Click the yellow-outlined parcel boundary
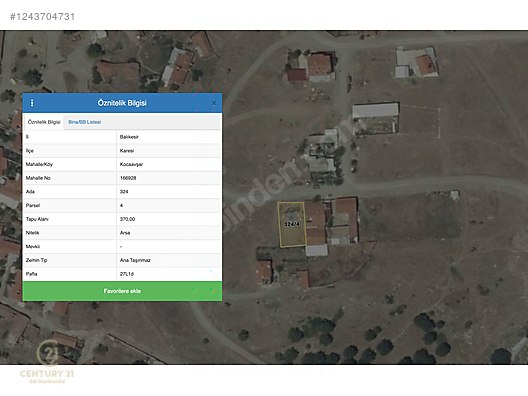 point(292,225)
